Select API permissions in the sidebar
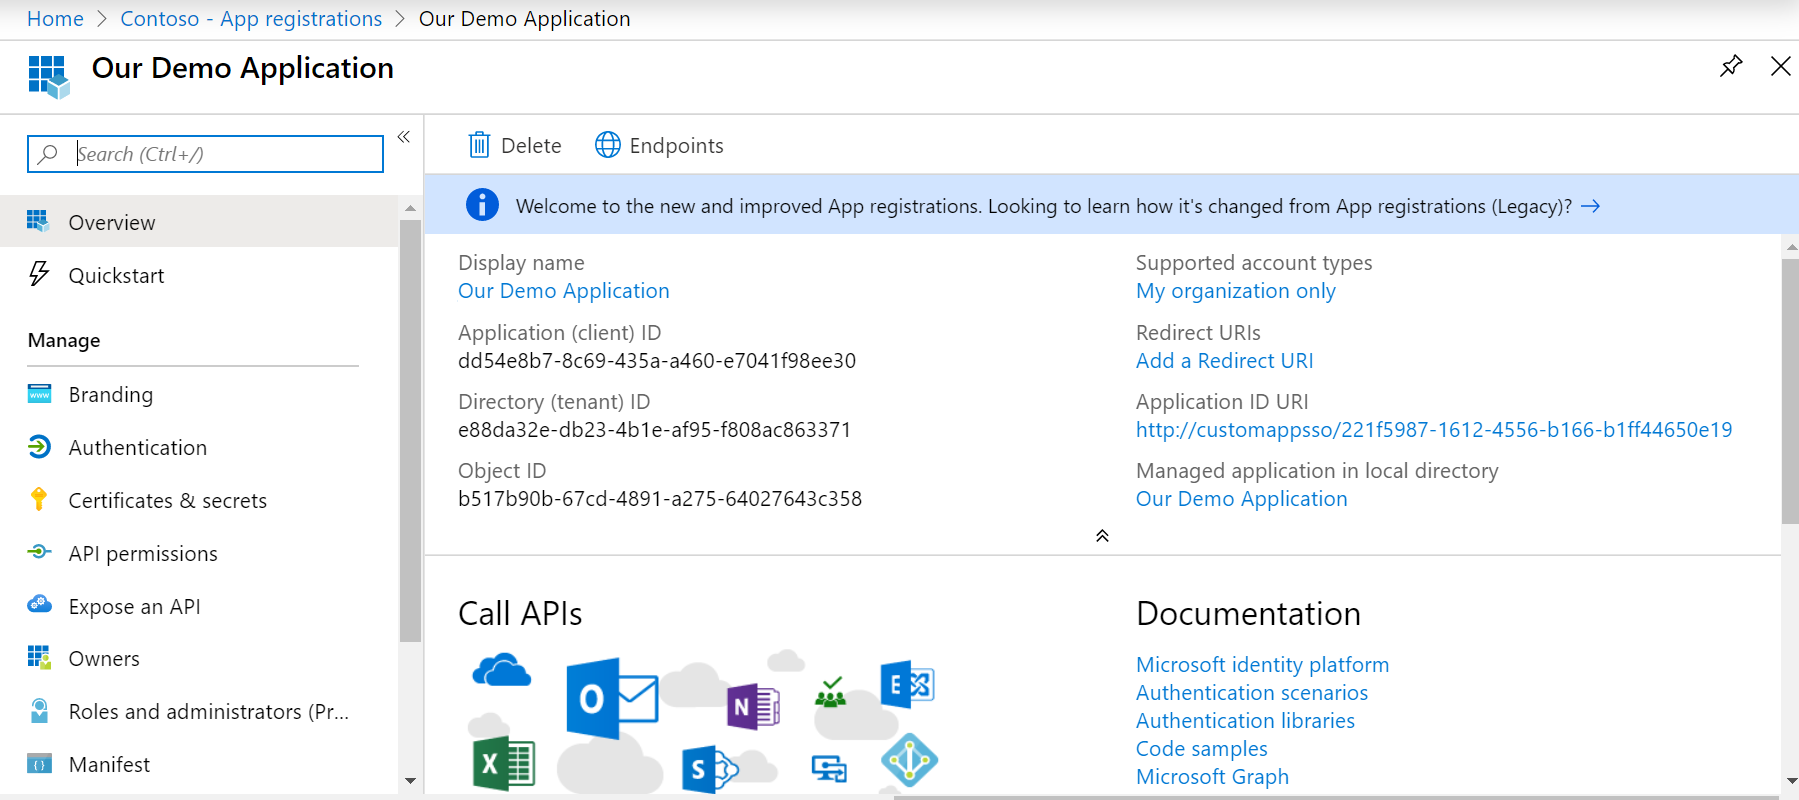The image size is (1799, 800). tap(199, 554)
